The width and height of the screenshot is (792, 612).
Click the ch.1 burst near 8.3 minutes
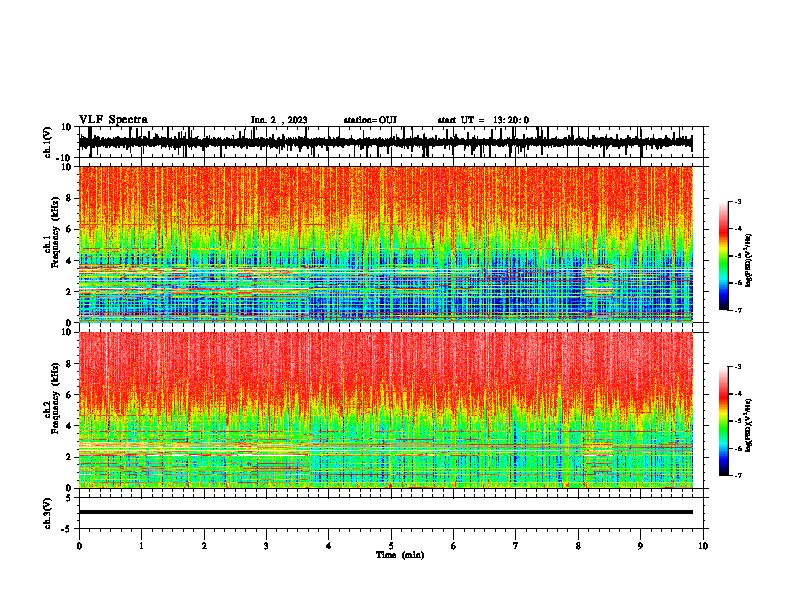click(x=598, y=280)
